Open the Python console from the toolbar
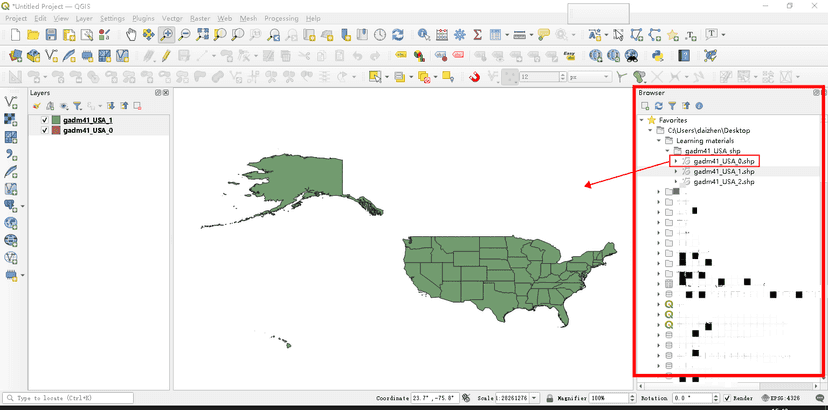 click(659, 56)
